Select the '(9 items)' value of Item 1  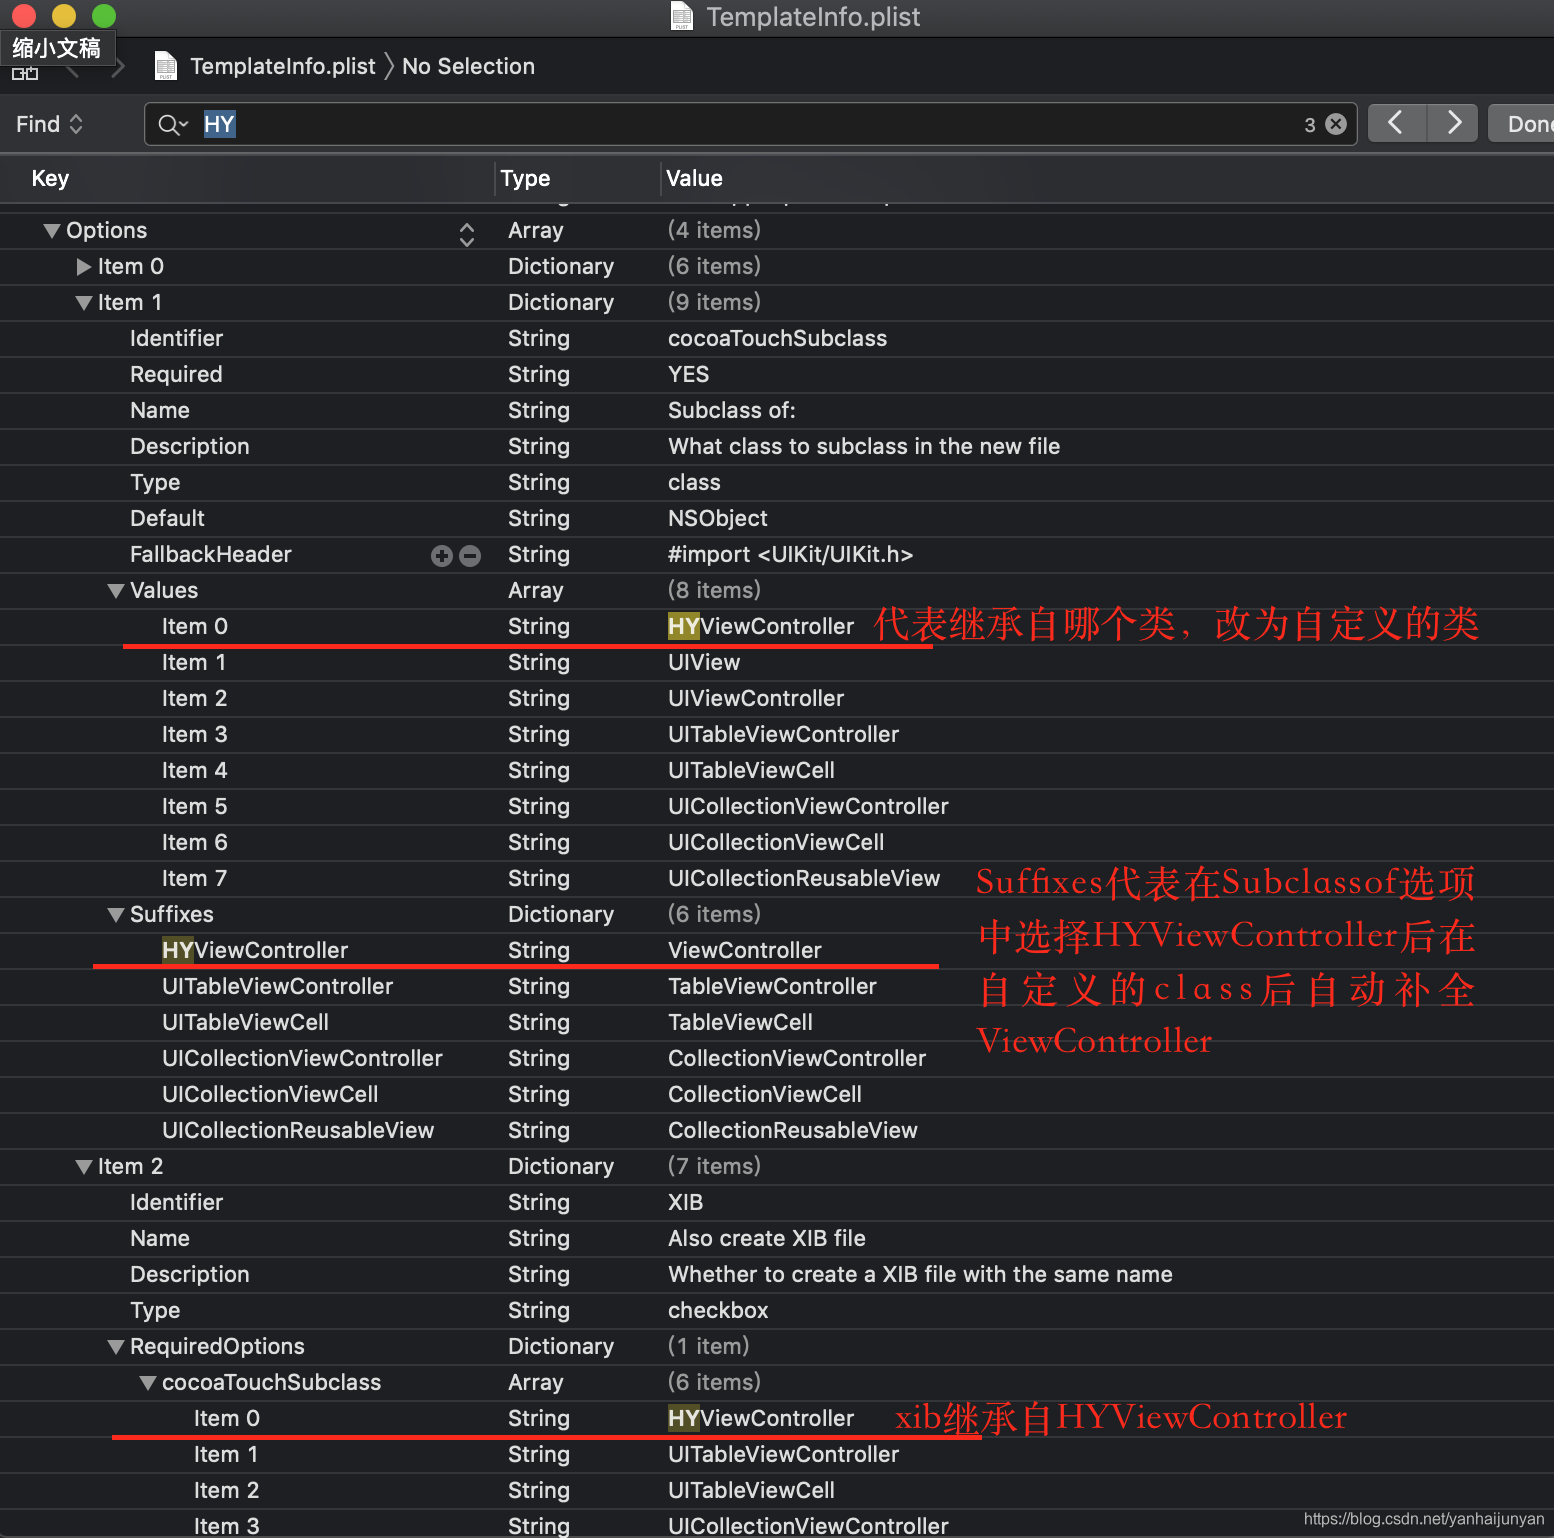coord(714,303)
